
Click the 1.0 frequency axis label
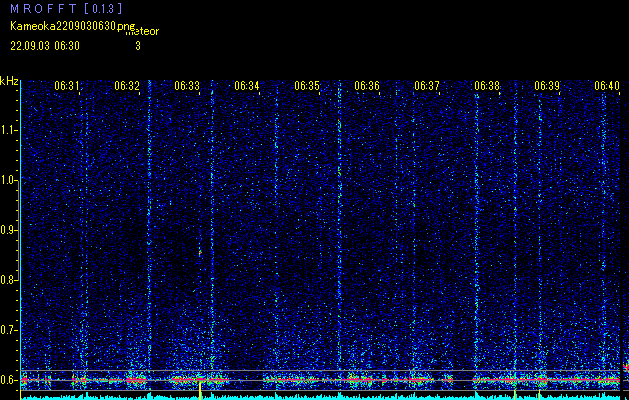(x=7, y=180)
